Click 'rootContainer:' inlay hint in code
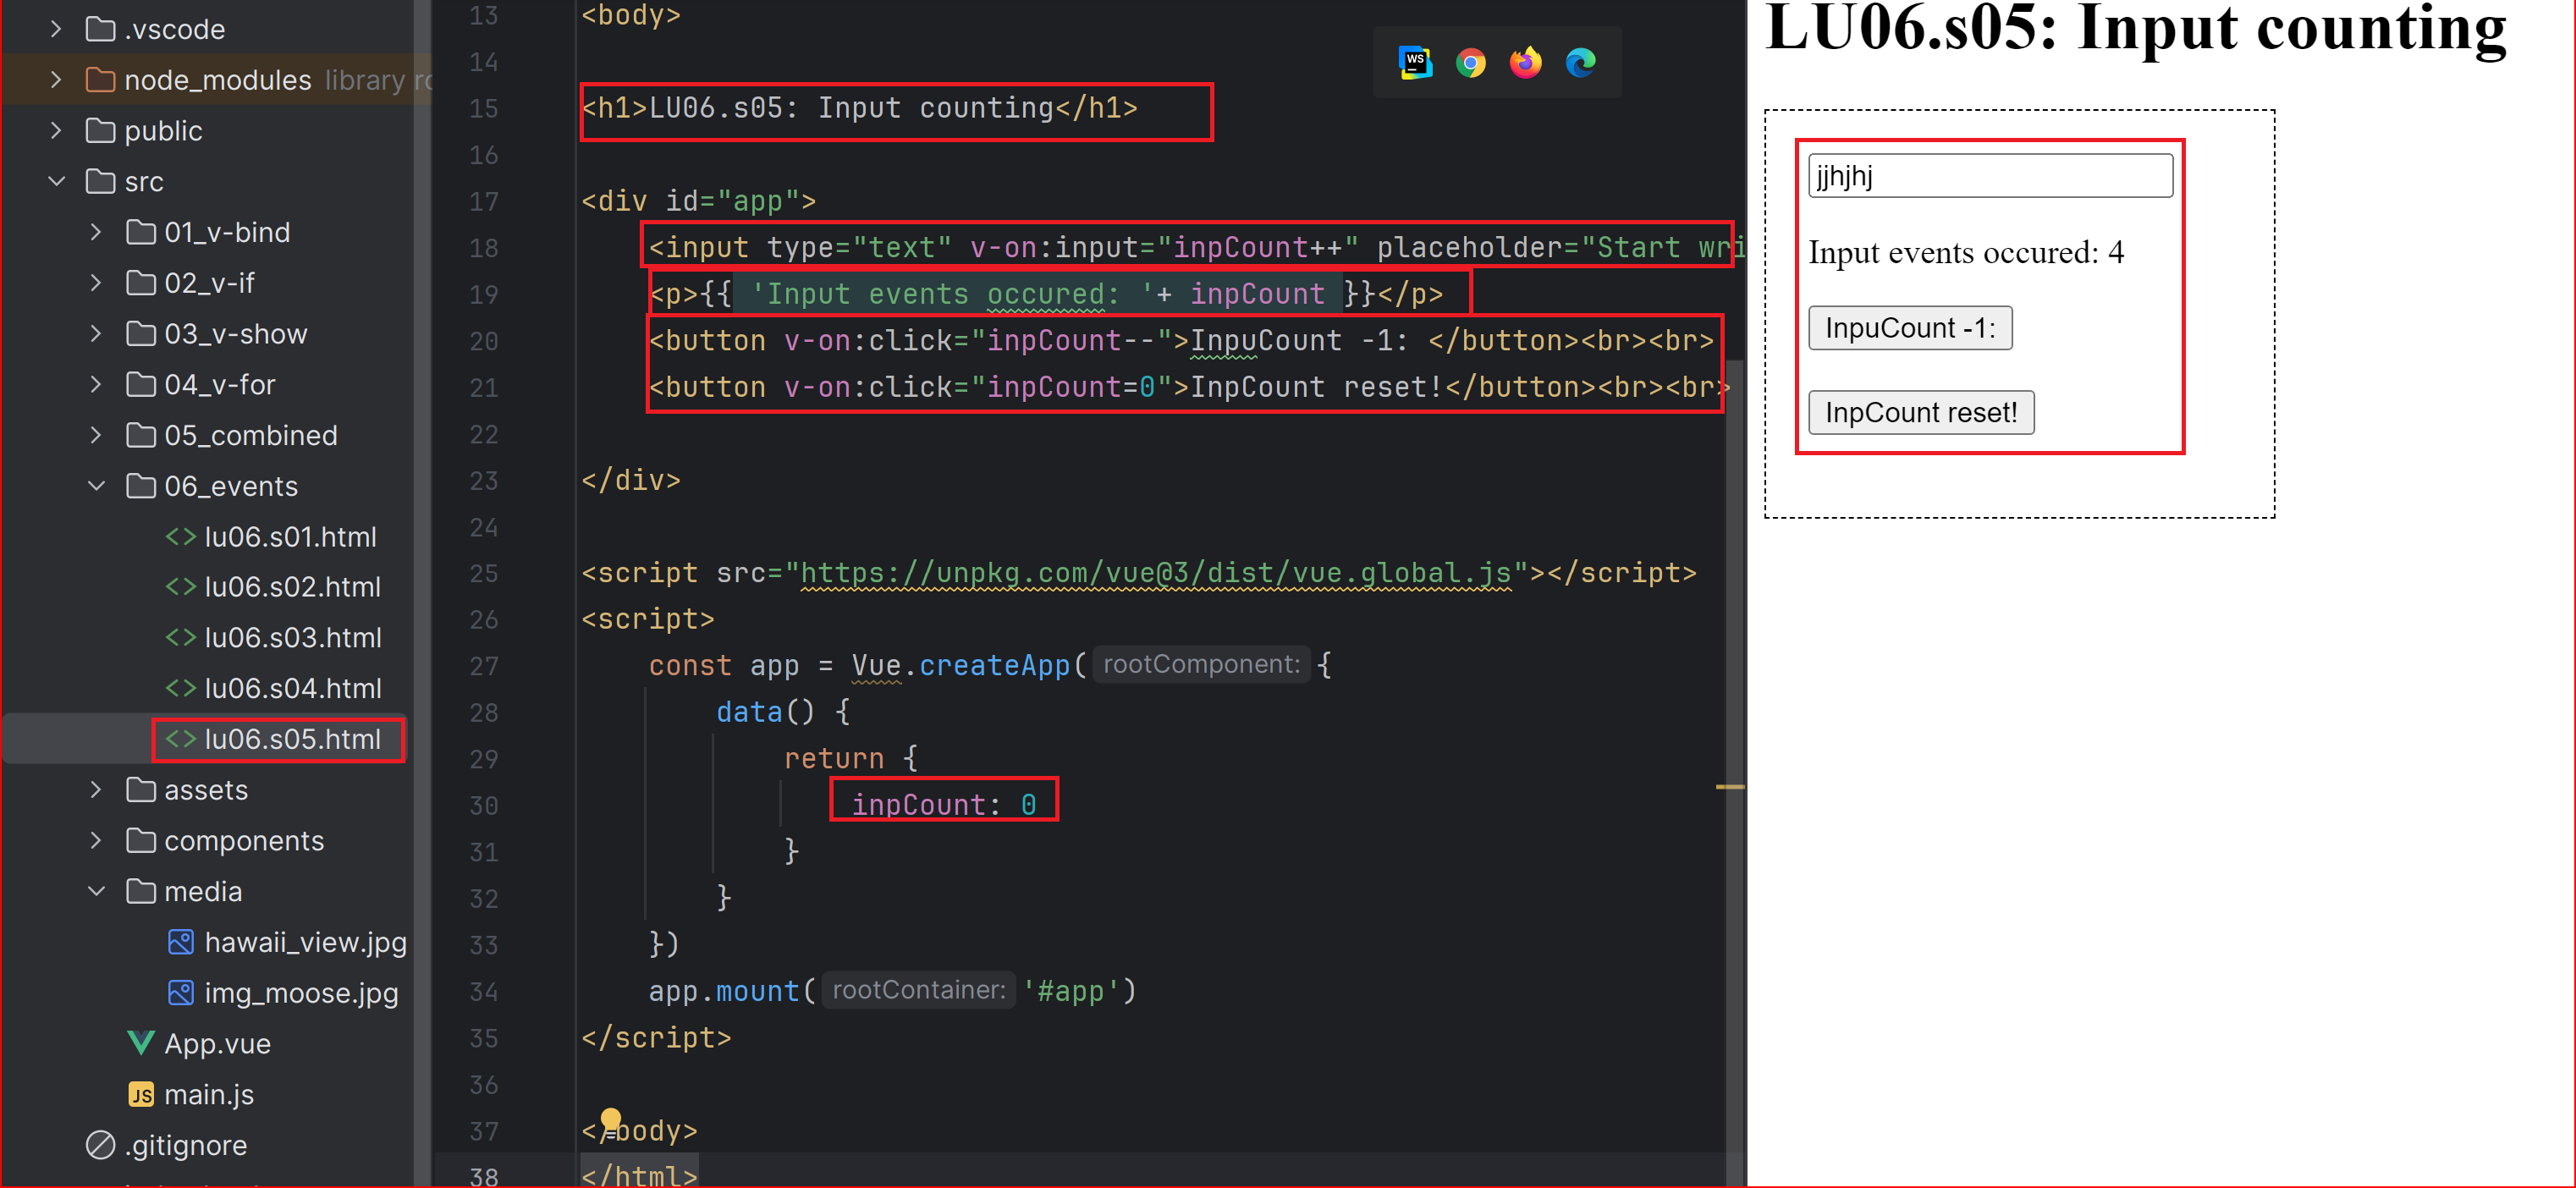The image size is (2576, 1188). [918, 990]
